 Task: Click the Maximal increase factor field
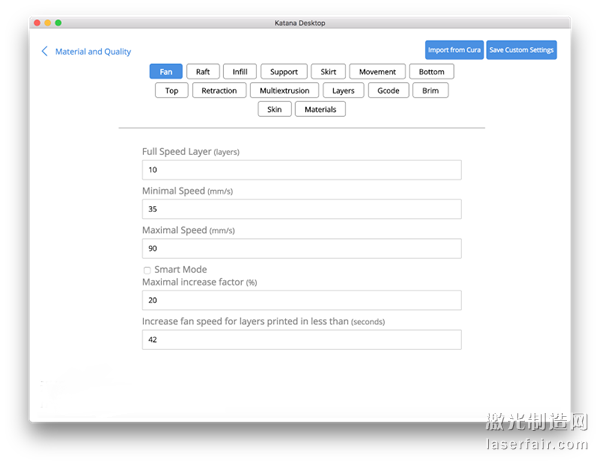[x=301, y=300]
